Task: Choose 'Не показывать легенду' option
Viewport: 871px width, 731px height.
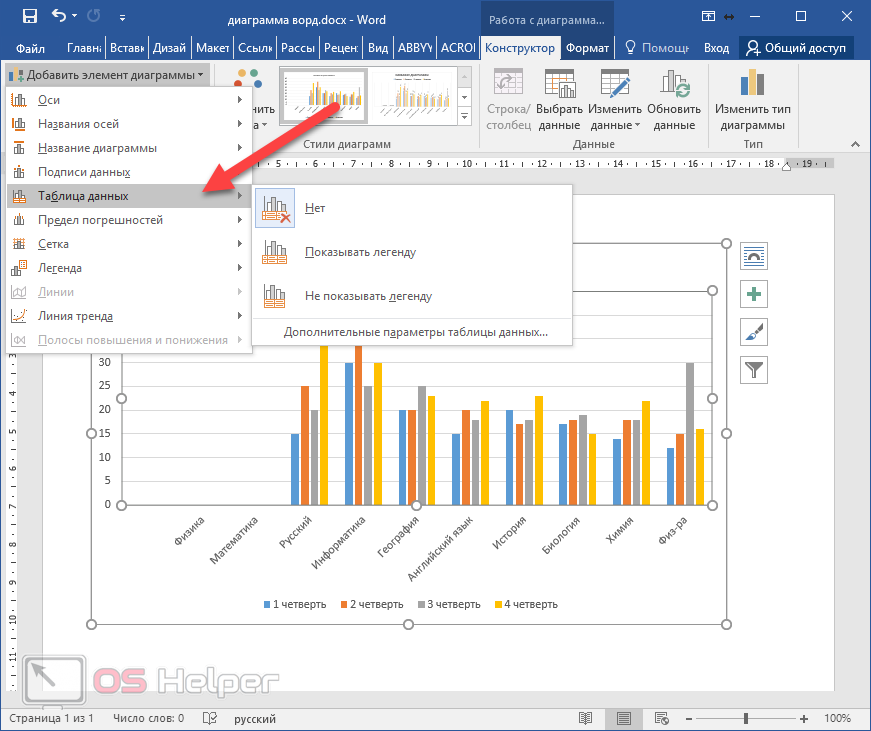Action: pyautogui.click(x=368, y=296)
